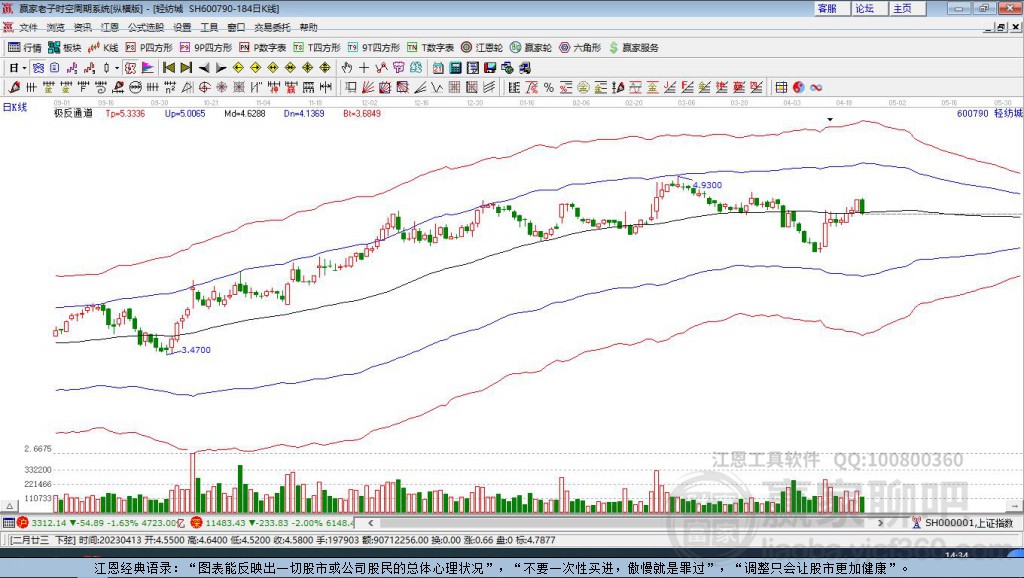Click the Dn=4.1369 indicator value
The width and height of the screenshot is (1024, 578).
(304, 114)
